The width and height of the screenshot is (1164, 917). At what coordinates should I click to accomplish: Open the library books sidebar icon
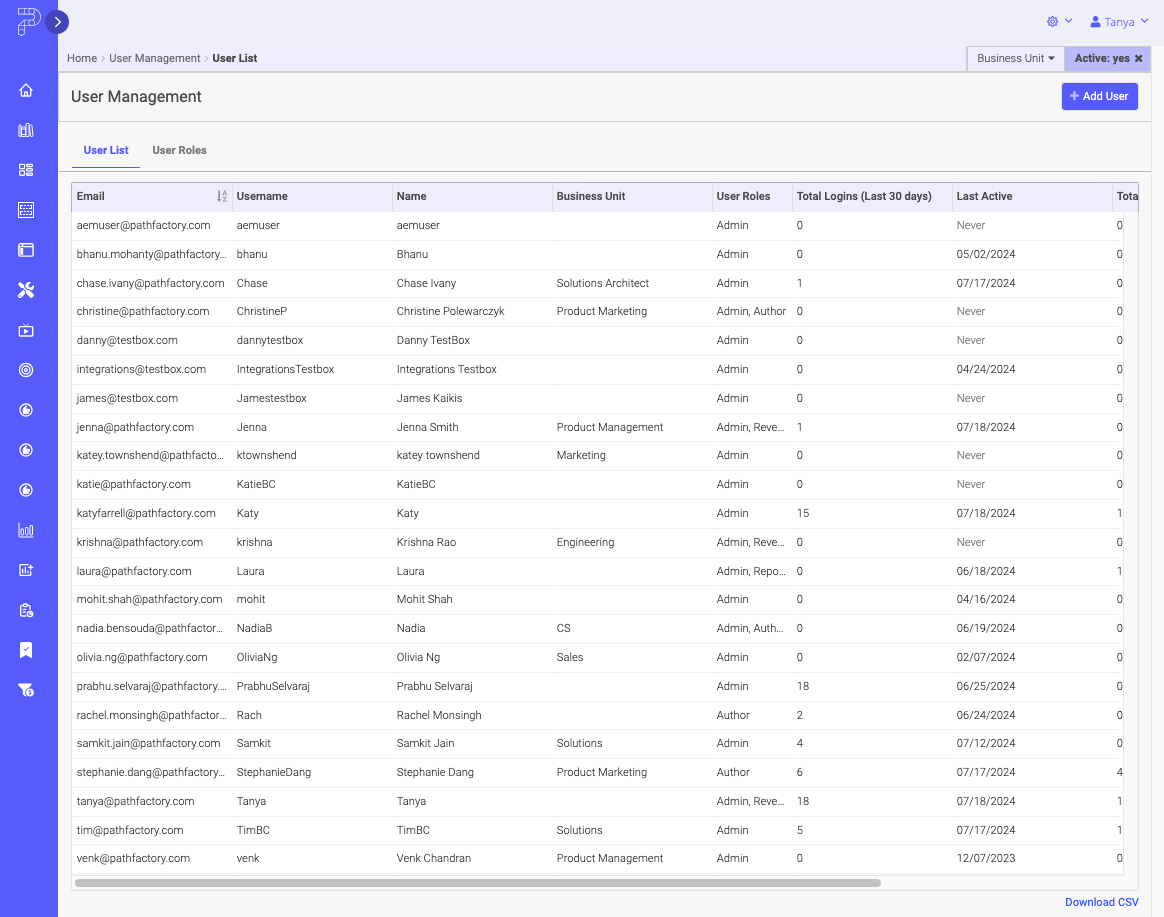(x=26, y=131)
